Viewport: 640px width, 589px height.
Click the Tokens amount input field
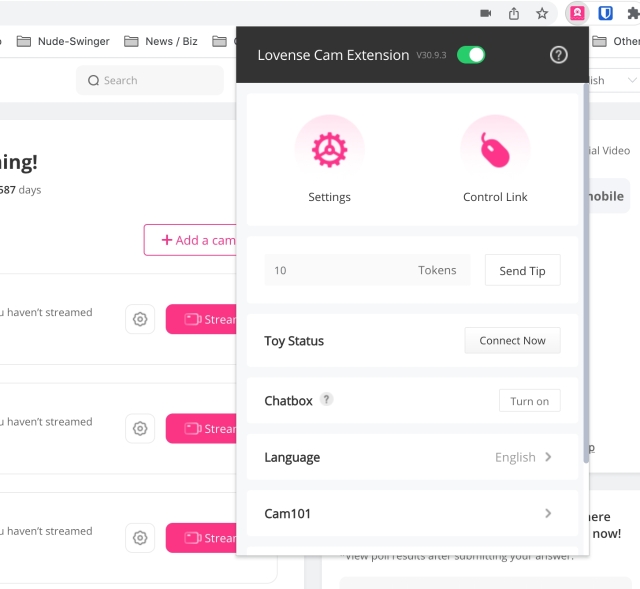click(340, 270)
